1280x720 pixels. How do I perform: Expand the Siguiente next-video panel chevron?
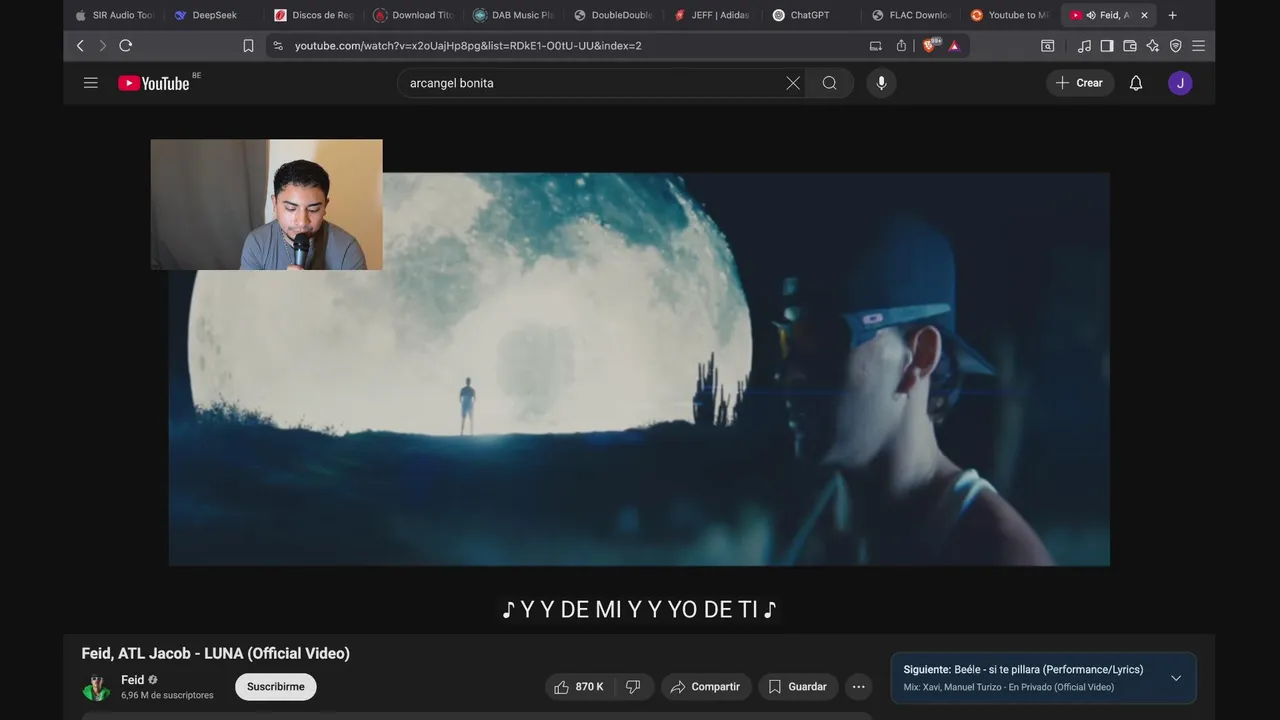tap(1176, 678)
